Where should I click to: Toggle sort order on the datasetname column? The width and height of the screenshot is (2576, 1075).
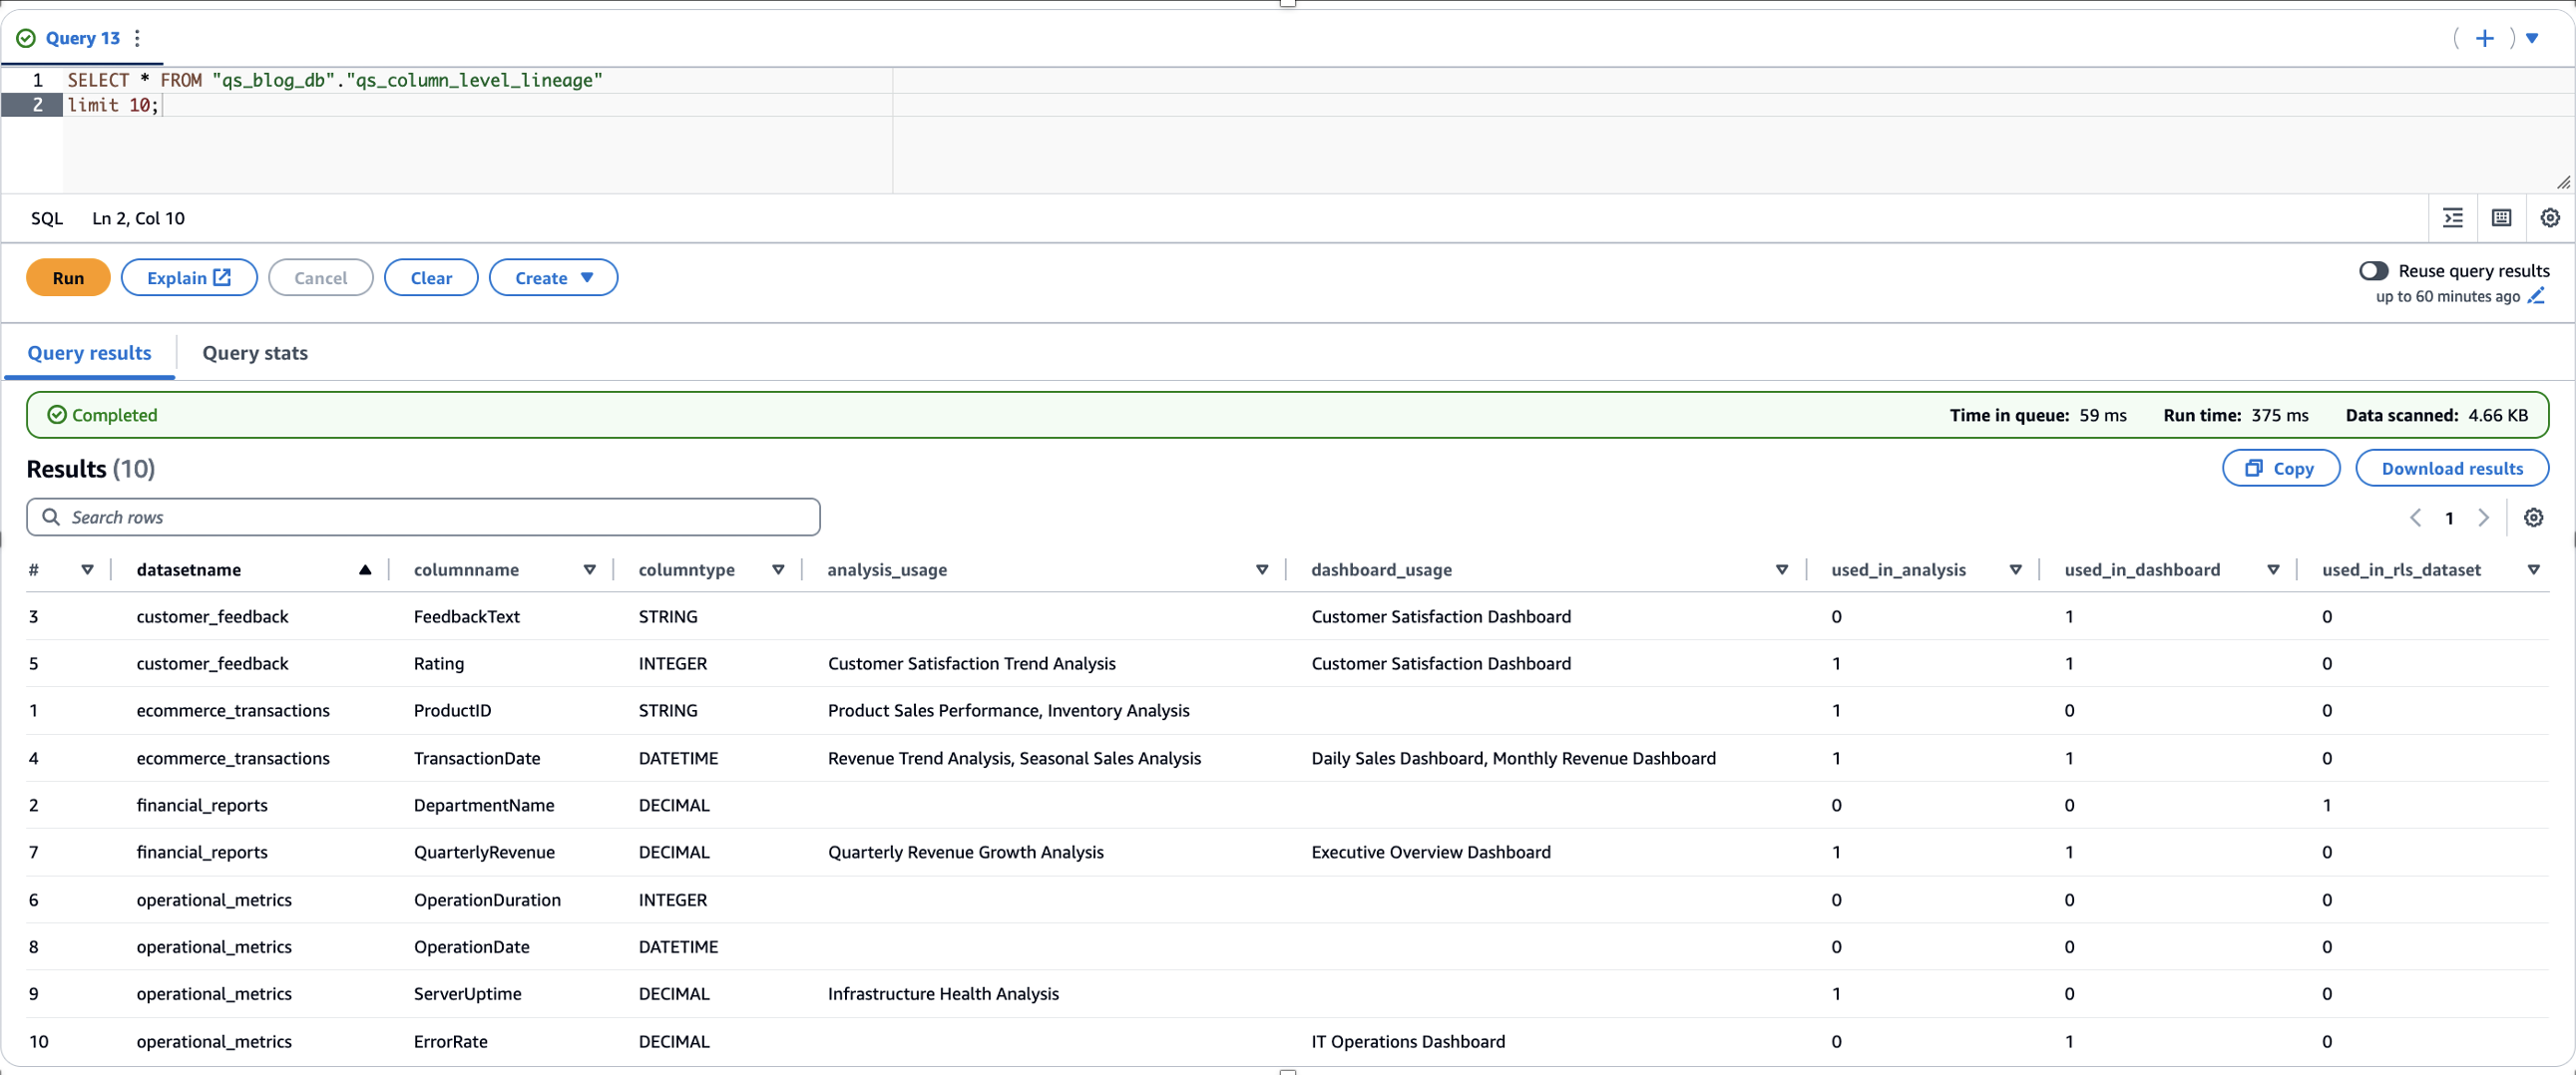tap(365, 569)
